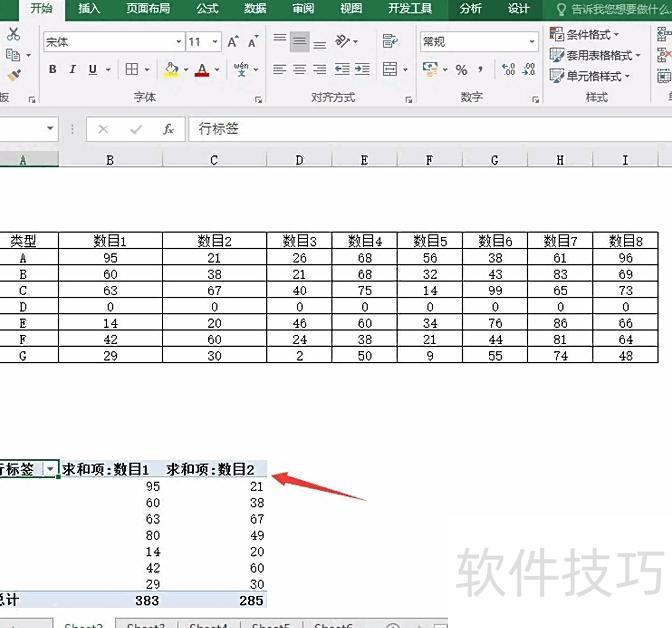
Task: Open the 设计 tab
Action: tap(519, 8)
